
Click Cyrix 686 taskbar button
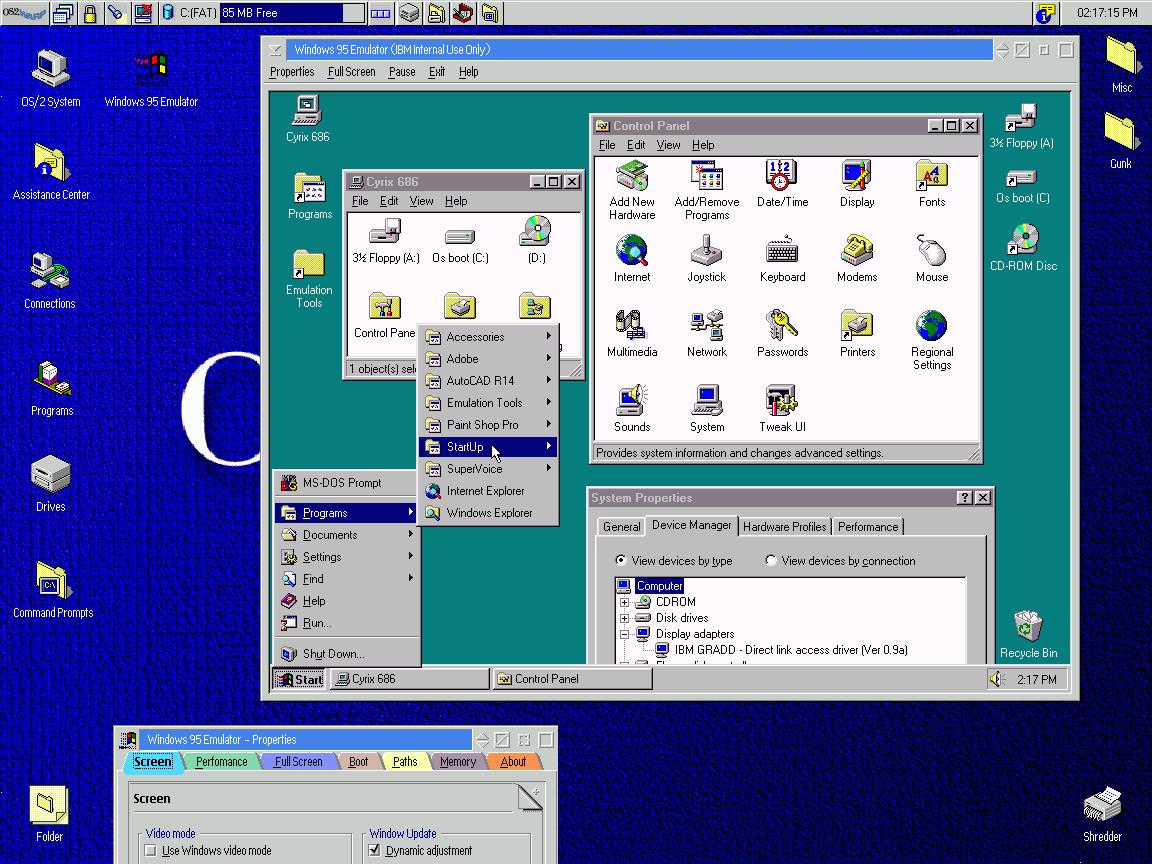408,679
